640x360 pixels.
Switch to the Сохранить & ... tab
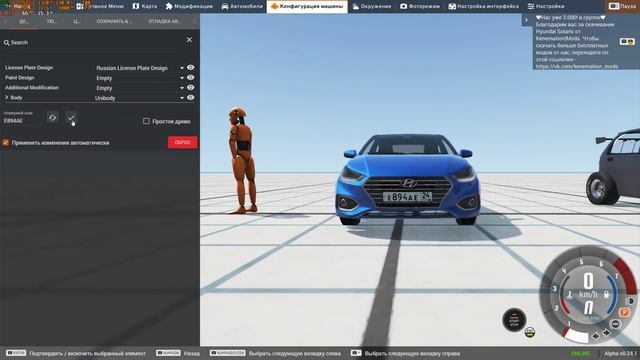point(114,21)
